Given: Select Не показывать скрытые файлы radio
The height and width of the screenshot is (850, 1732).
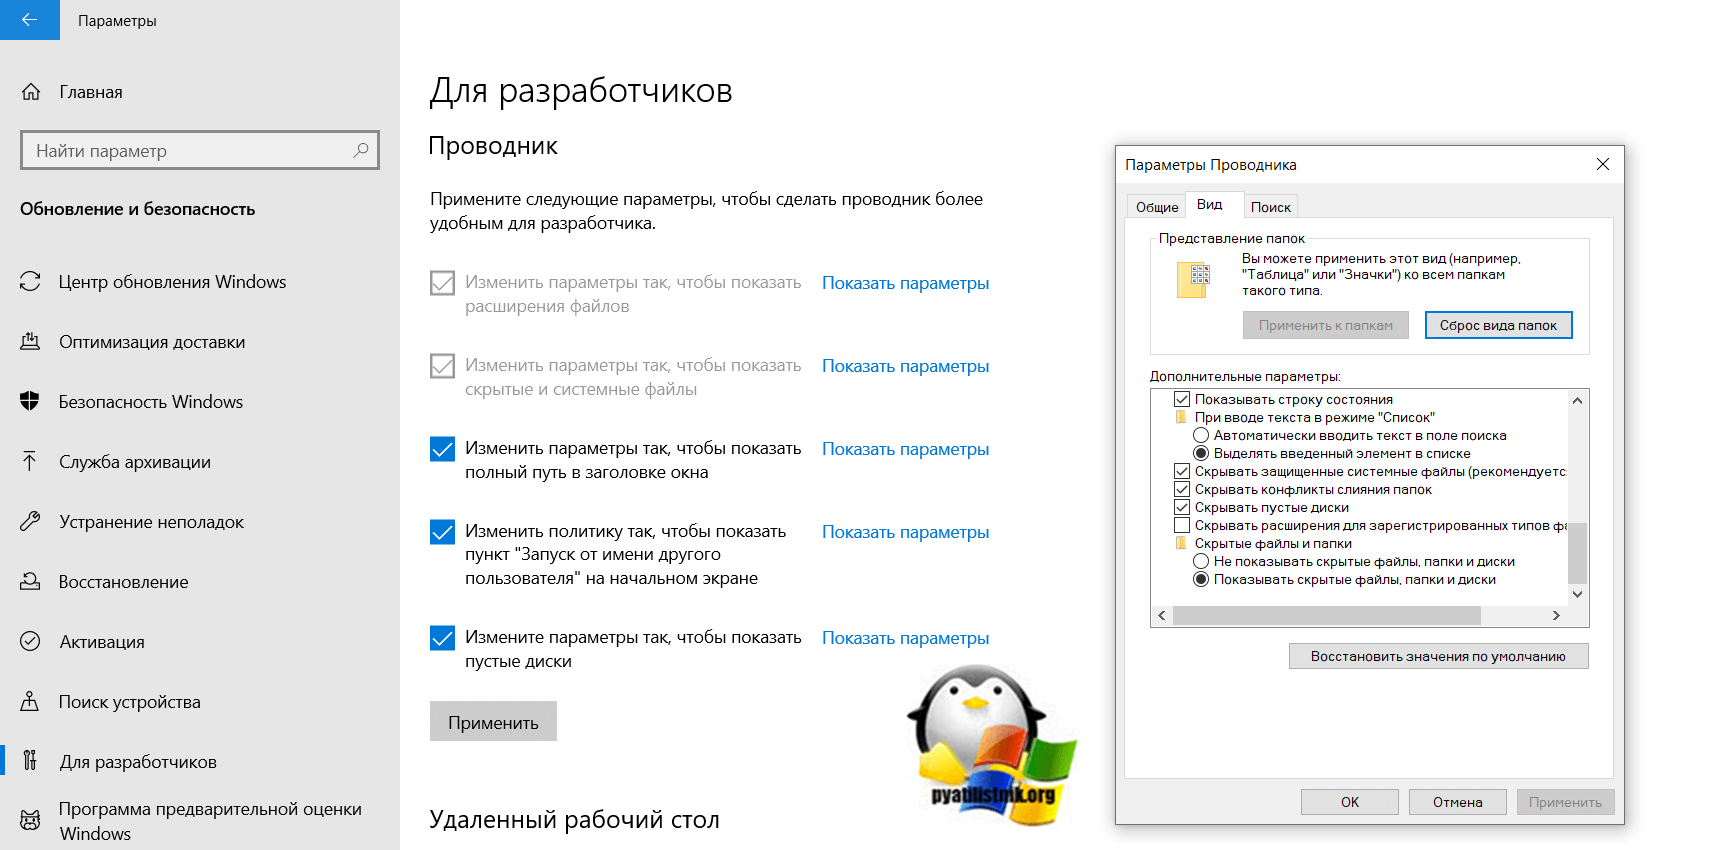Looking at the screenshot, I should coord(1201,561).
